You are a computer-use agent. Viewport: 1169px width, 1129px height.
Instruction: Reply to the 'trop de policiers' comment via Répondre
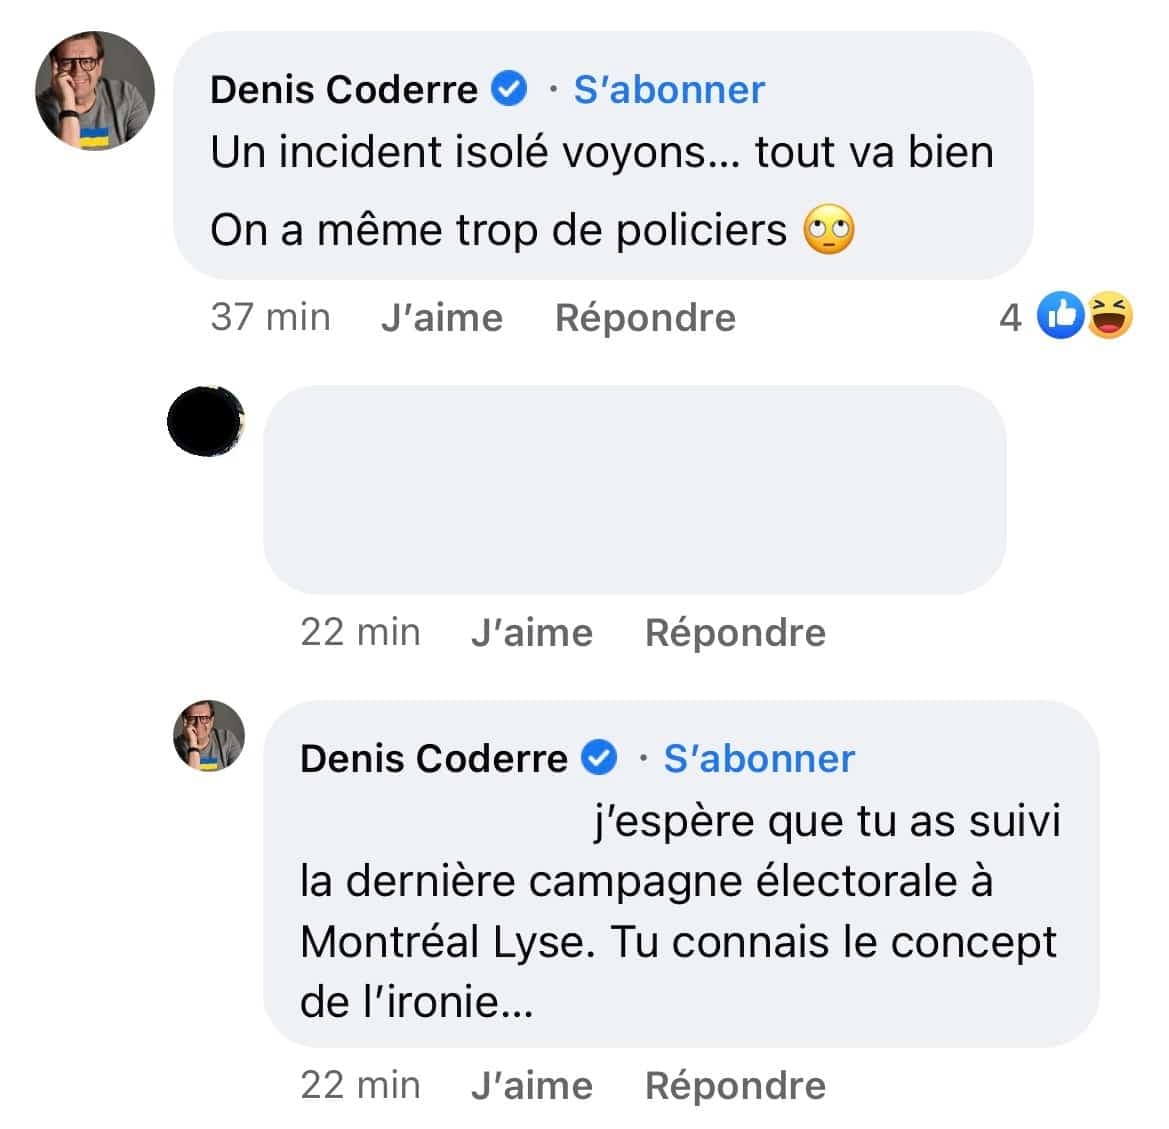point(645,318)
